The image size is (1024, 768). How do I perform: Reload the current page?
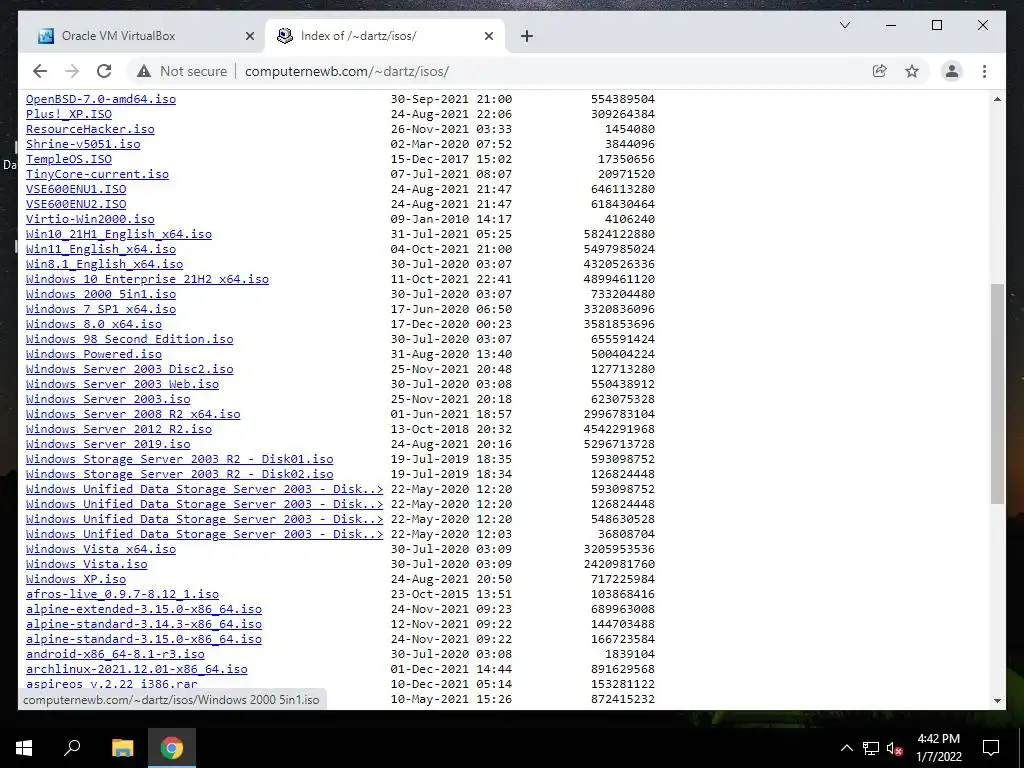point(104,71)
